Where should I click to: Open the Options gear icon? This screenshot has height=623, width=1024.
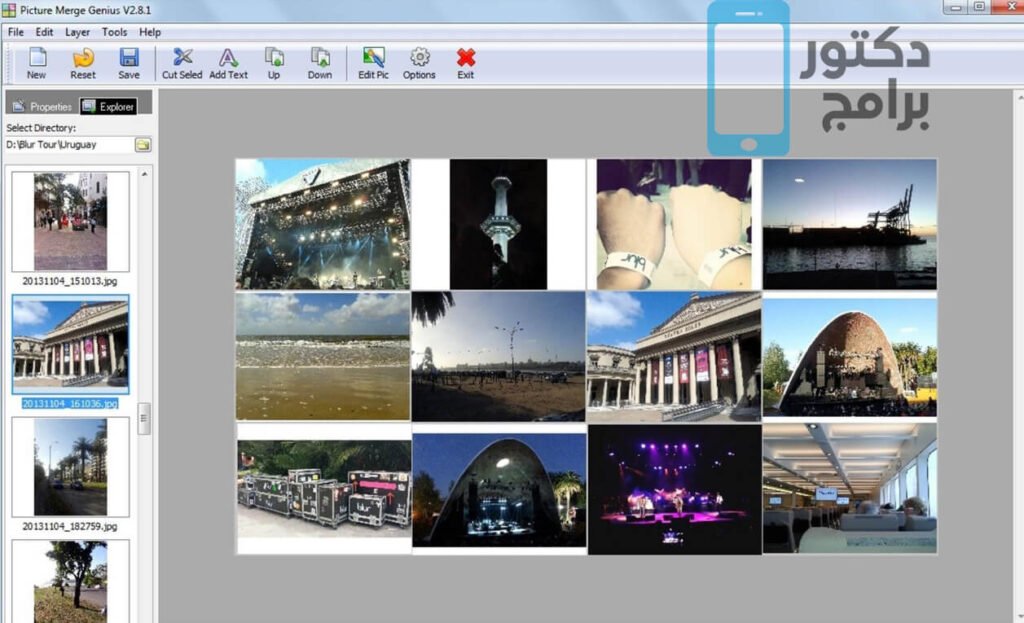pyautogui.click(x=419, y=60)
